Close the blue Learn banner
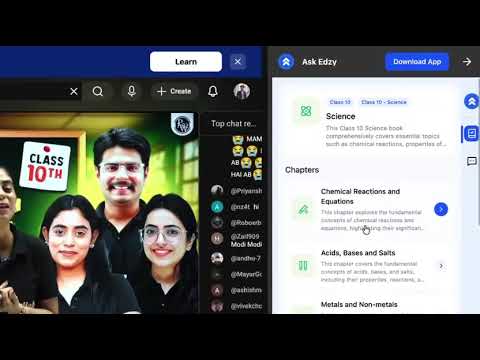Image resolution: width=480 pixels, height=360 pixels. point(238,62)
